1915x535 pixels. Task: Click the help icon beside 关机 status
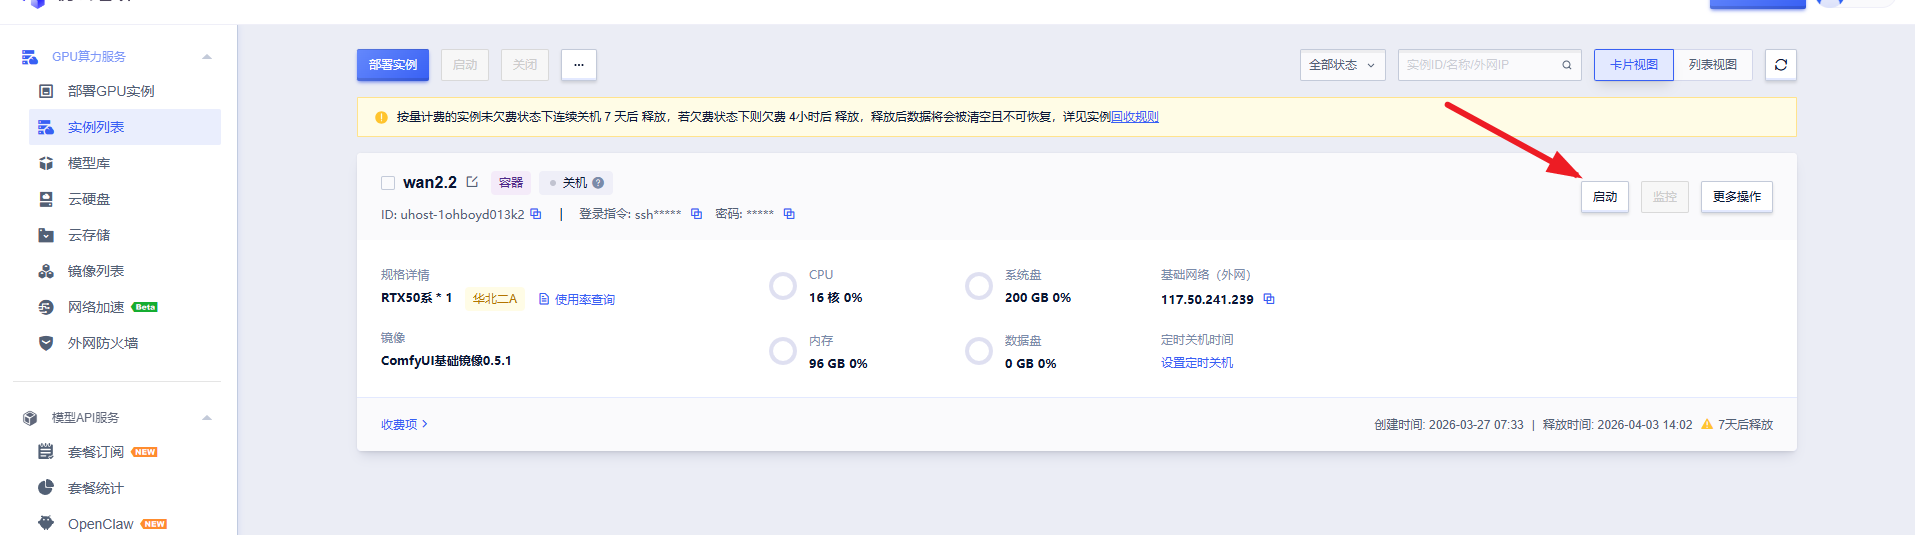[598, 183]
